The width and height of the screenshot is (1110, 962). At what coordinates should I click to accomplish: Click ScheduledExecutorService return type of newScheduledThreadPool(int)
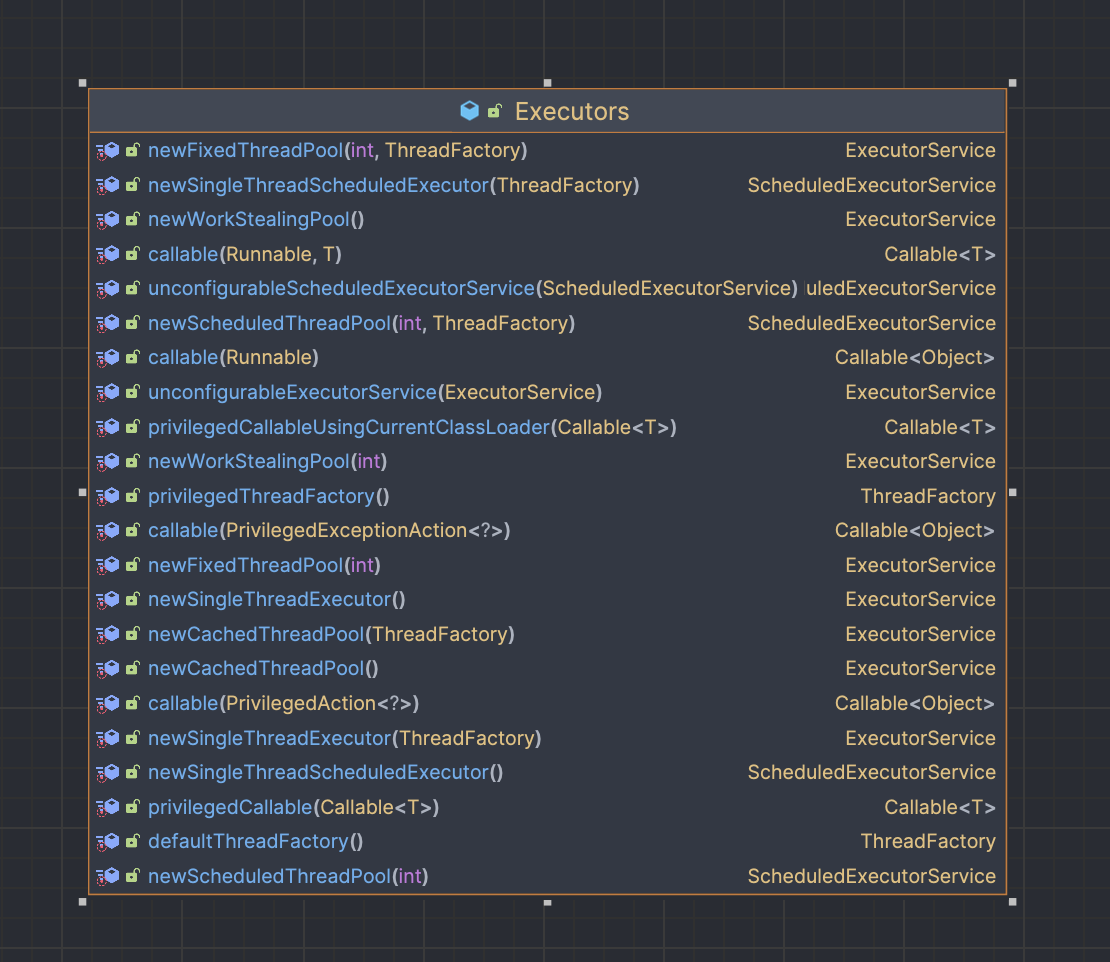click(871, 876)
